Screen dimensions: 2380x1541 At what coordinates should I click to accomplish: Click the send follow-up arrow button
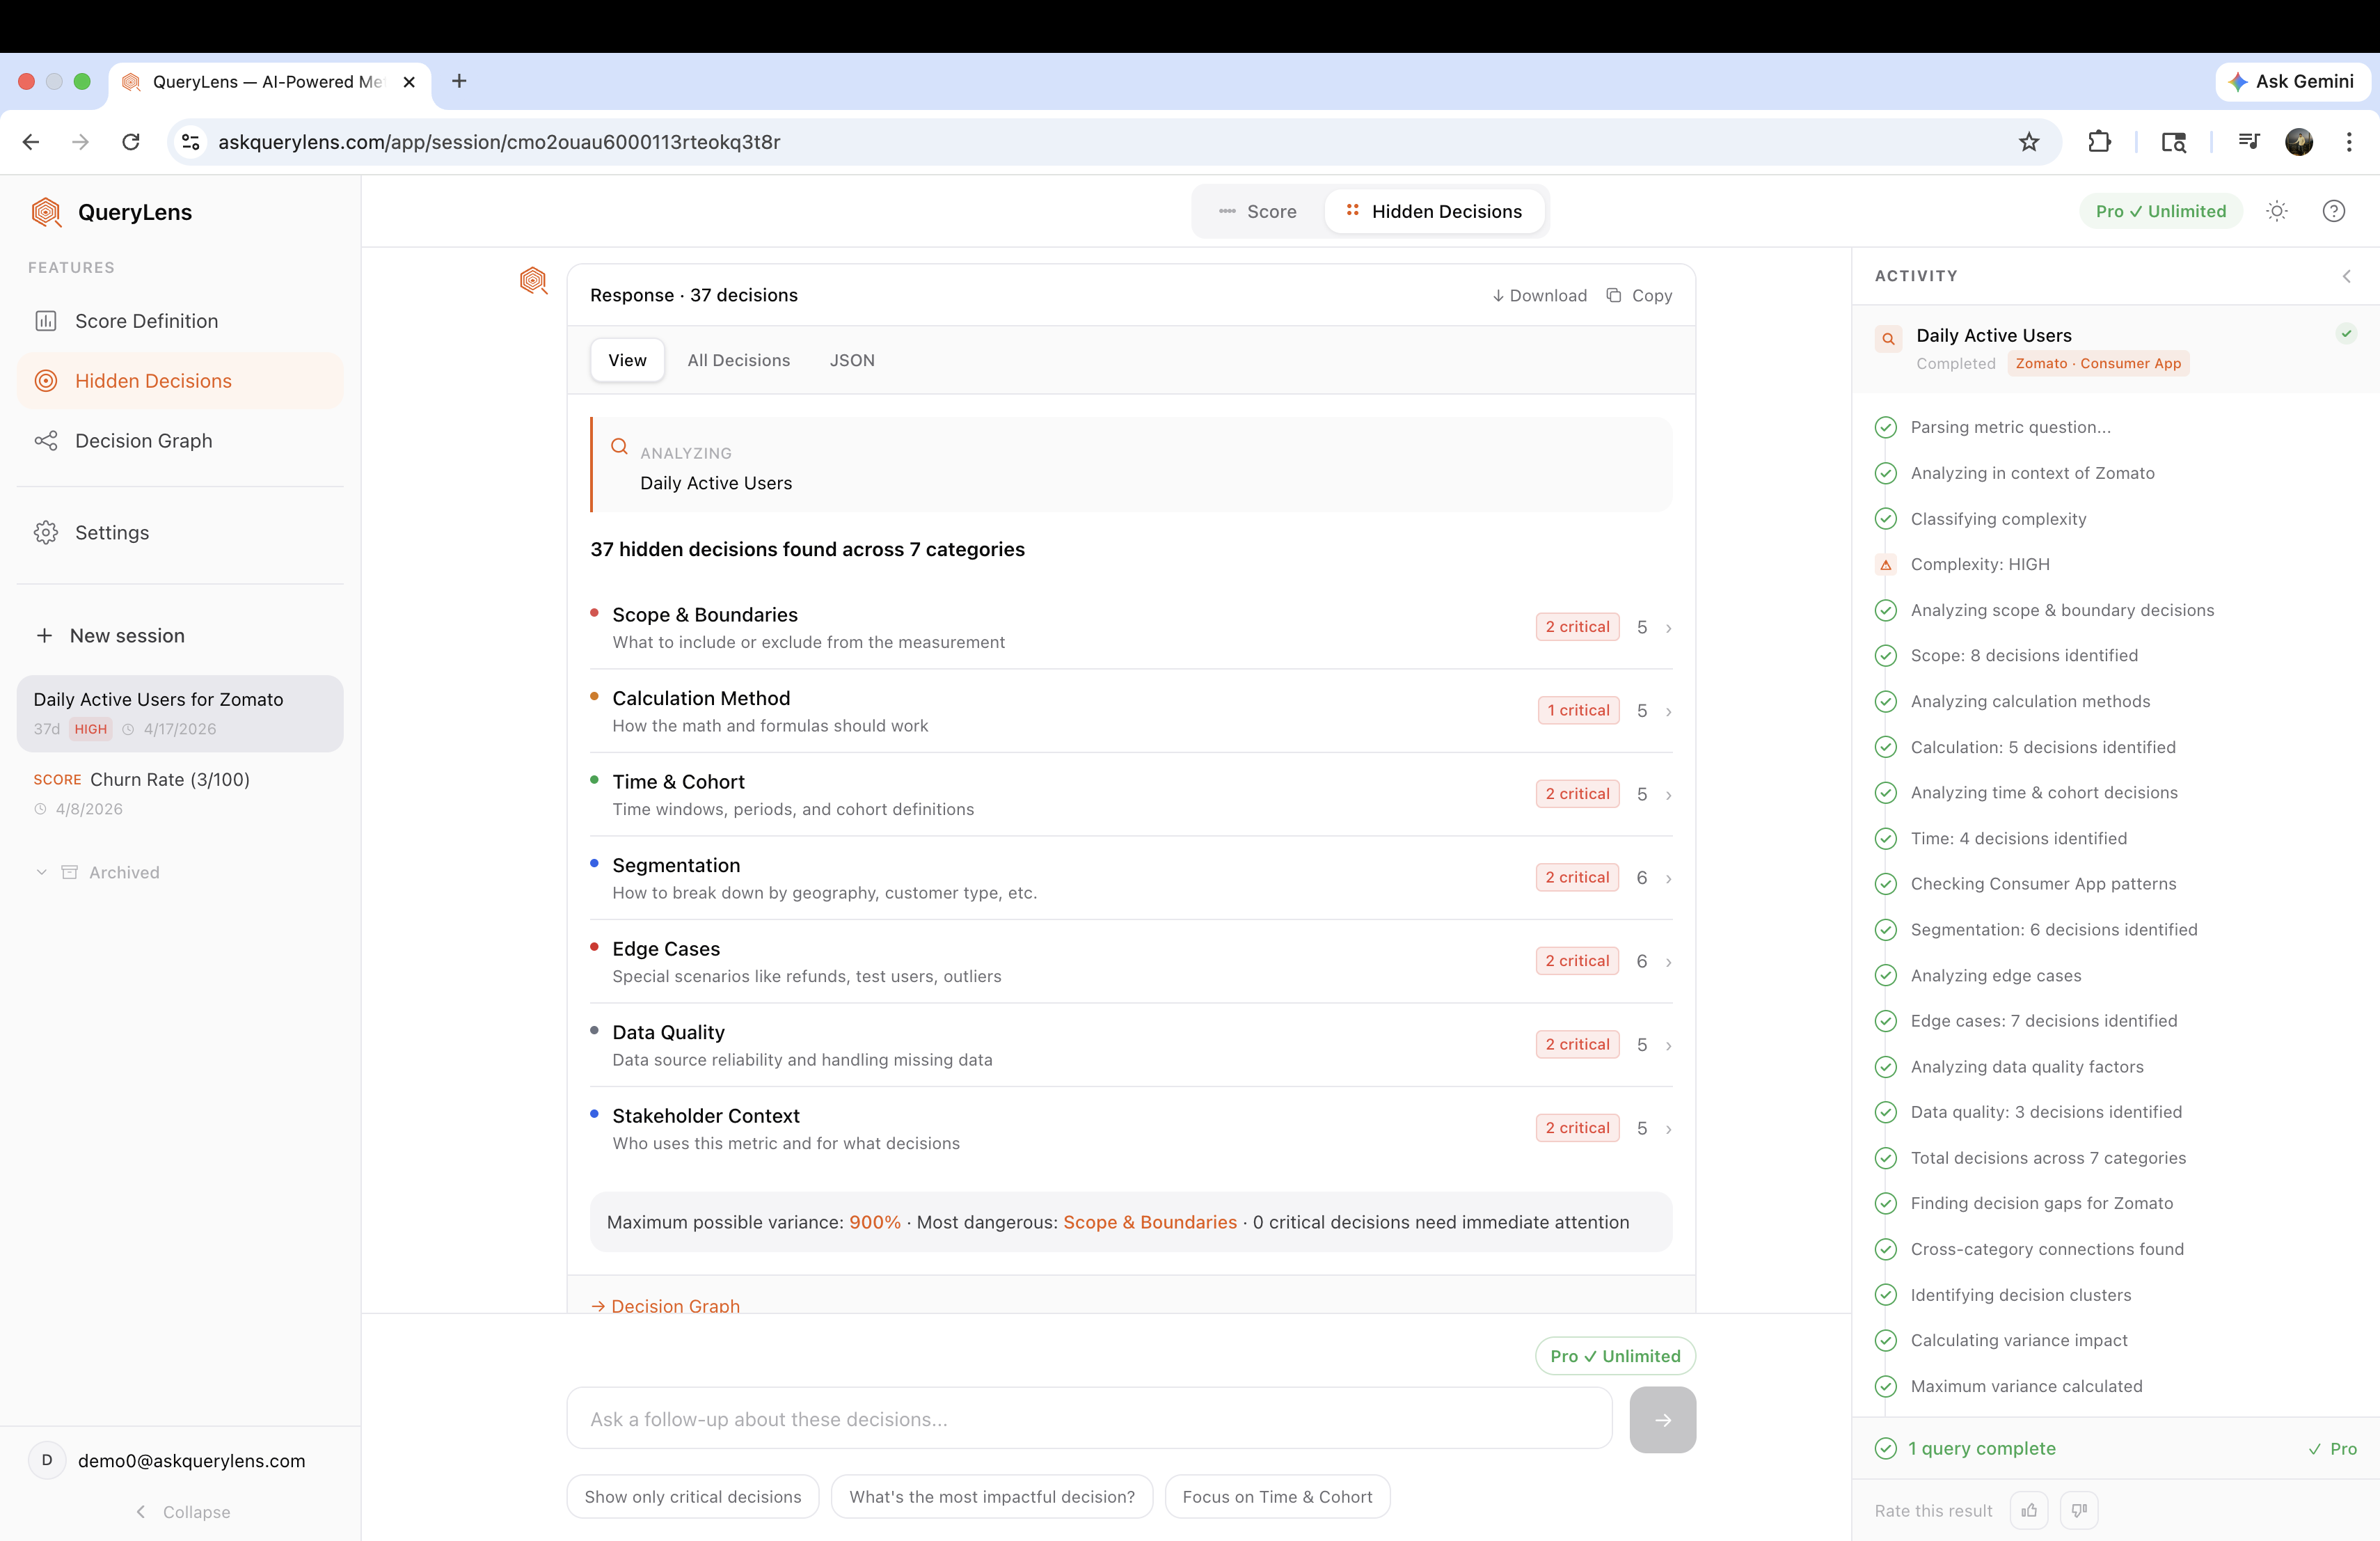point(1662,1419)
